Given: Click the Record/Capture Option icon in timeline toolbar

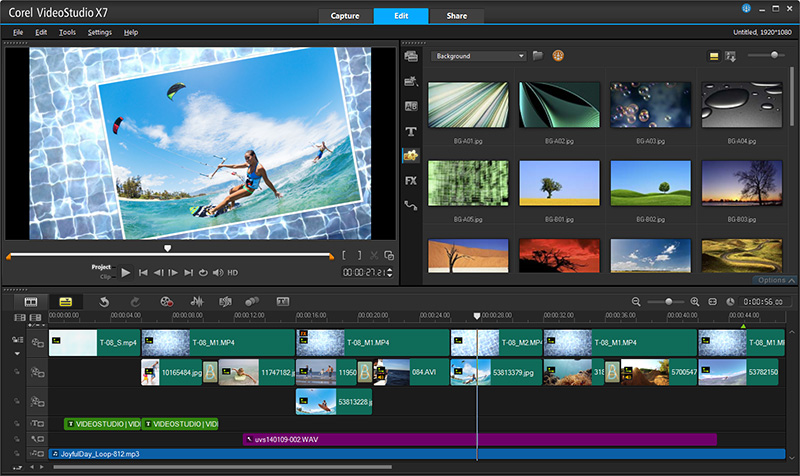Looking at the screenshot, I should 167,301.
